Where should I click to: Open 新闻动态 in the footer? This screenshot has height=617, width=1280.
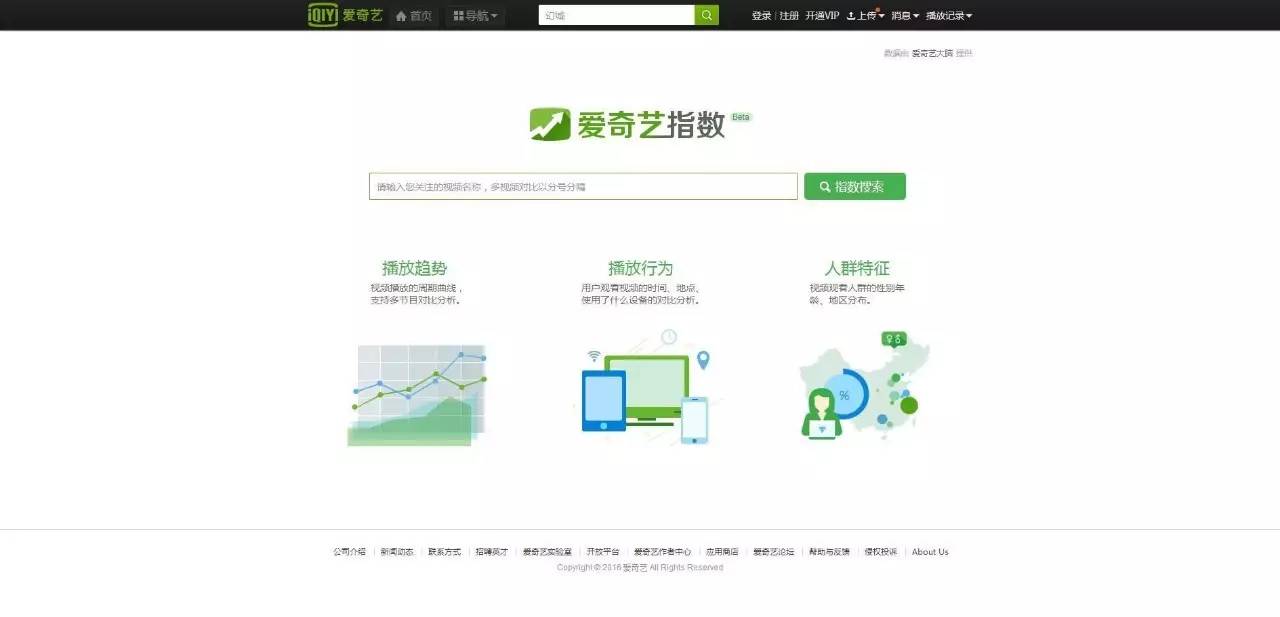point(397,552)
